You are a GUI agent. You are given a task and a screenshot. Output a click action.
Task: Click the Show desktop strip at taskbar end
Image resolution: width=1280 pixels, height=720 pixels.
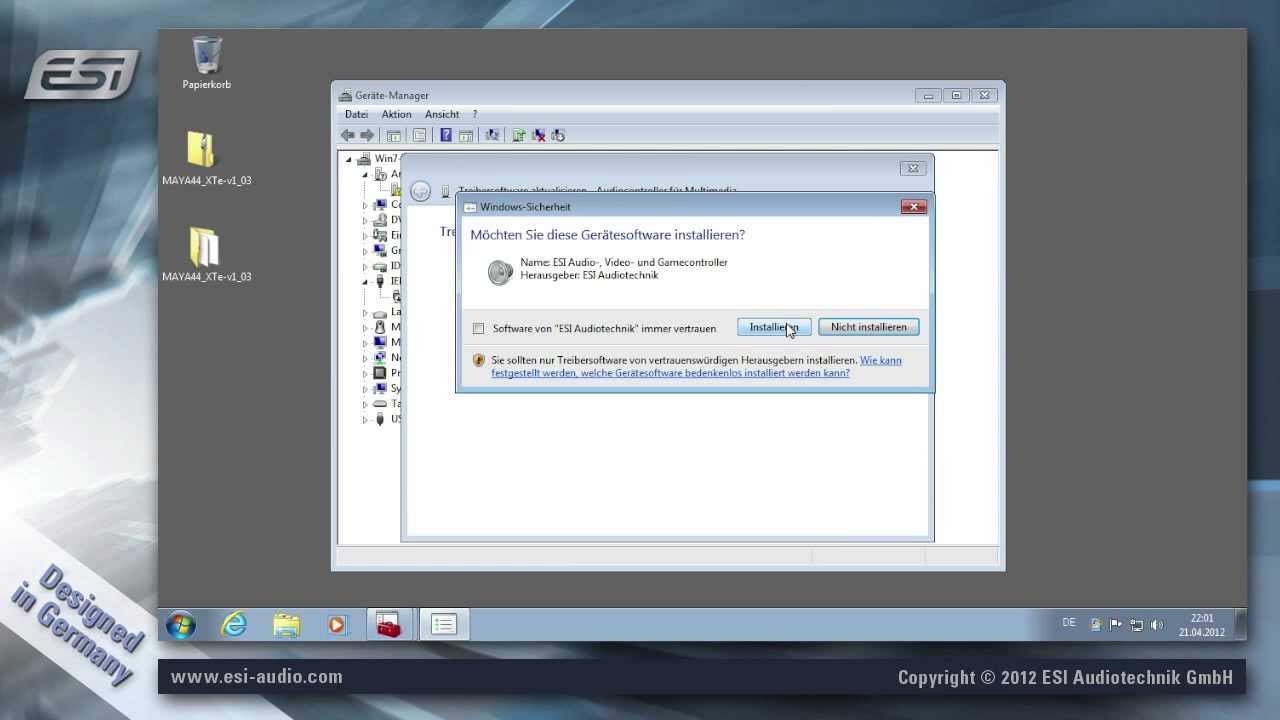point(1241,625)
